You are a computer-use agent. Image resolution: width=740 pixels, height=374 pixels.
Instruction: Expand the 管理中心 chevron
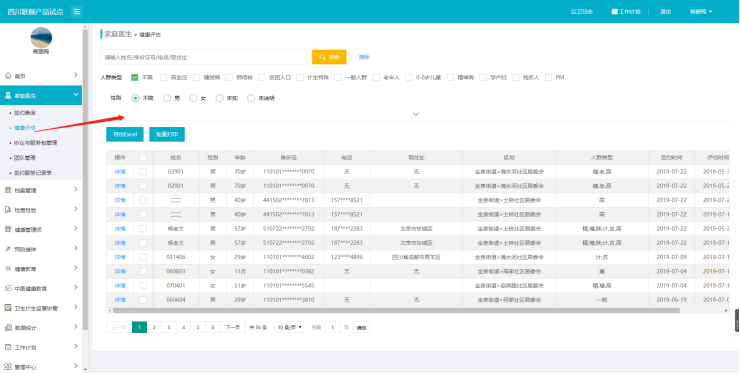76,366
